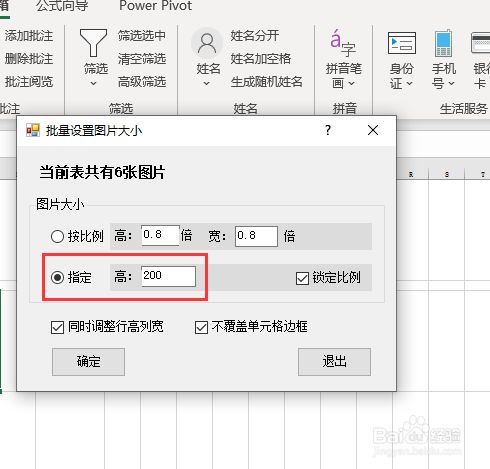Click 姓名加空格 command
This screenshot has width=490, height=469.
pyautogui.click(x=261, y=59)
